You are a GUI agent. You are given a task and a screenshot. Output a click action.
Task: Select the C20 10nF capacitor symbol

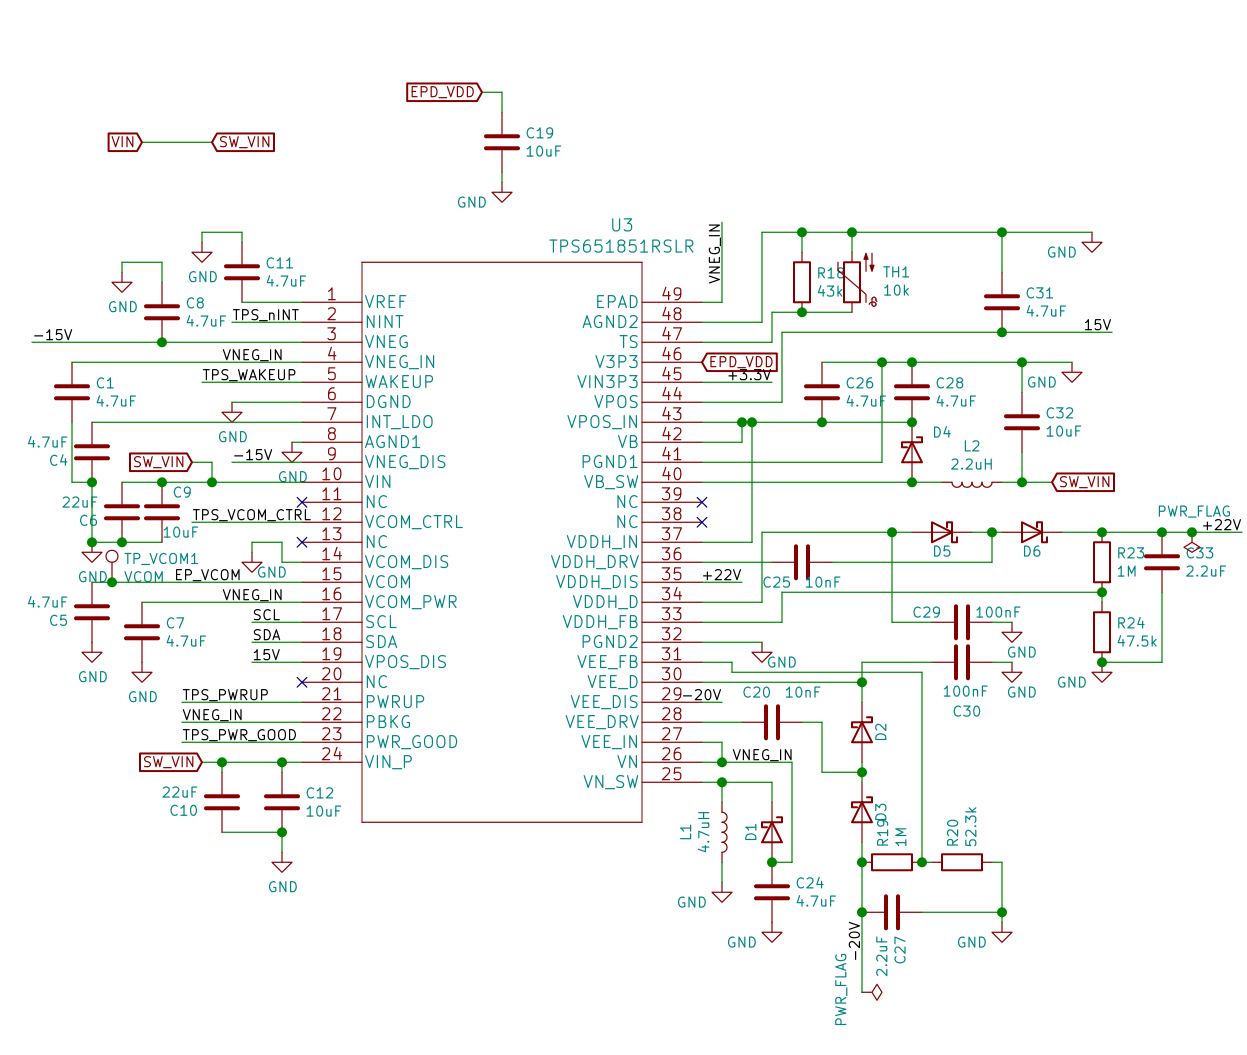pyautogui.click(x=772, y=722)
